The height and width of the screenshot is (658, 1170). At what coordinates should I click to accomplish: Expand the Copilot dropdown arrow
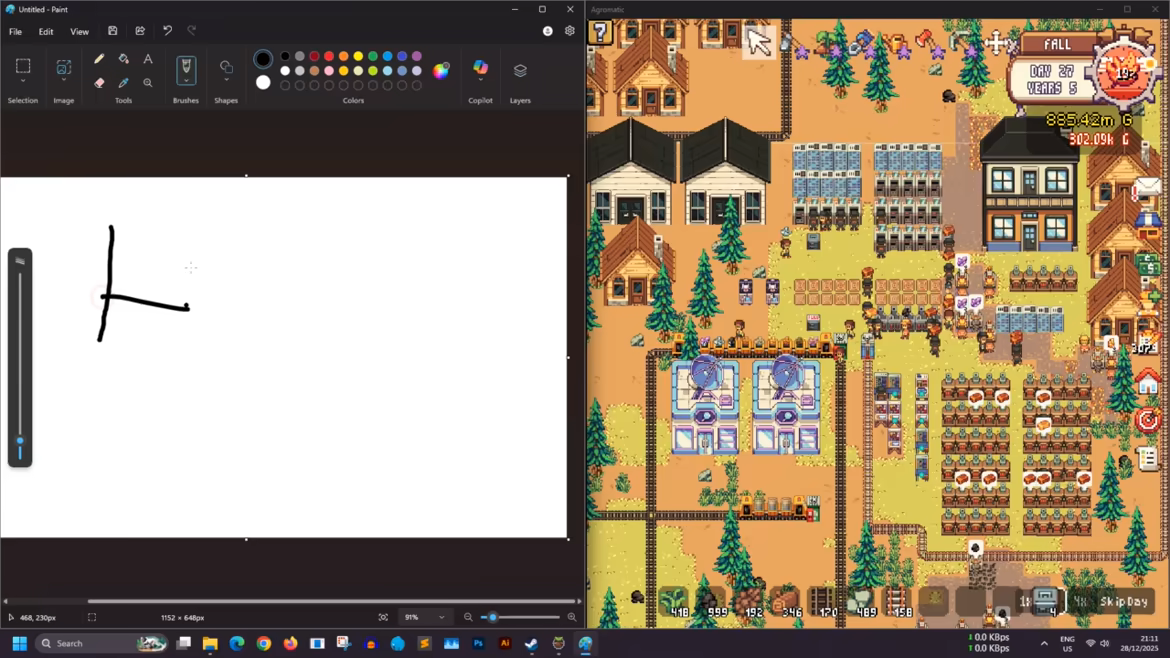pos(481,81)
